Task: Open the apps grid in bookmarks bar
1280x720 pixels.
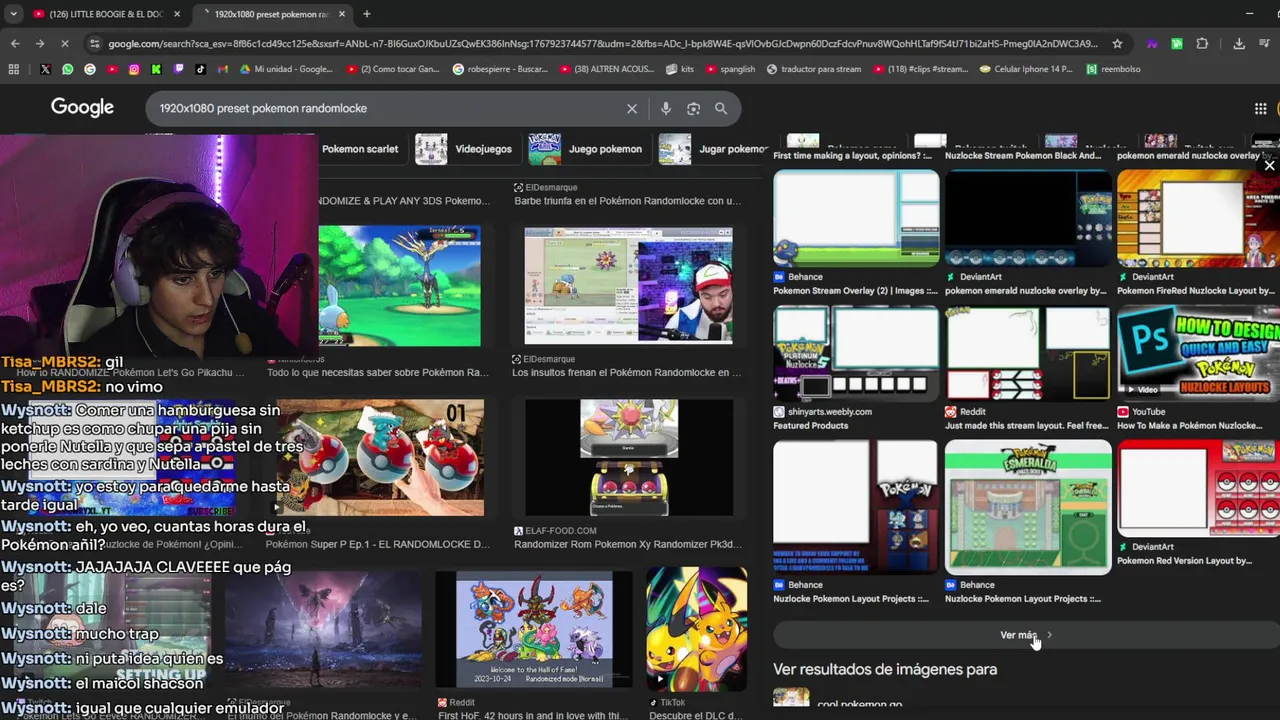Action: coord(13,69)
